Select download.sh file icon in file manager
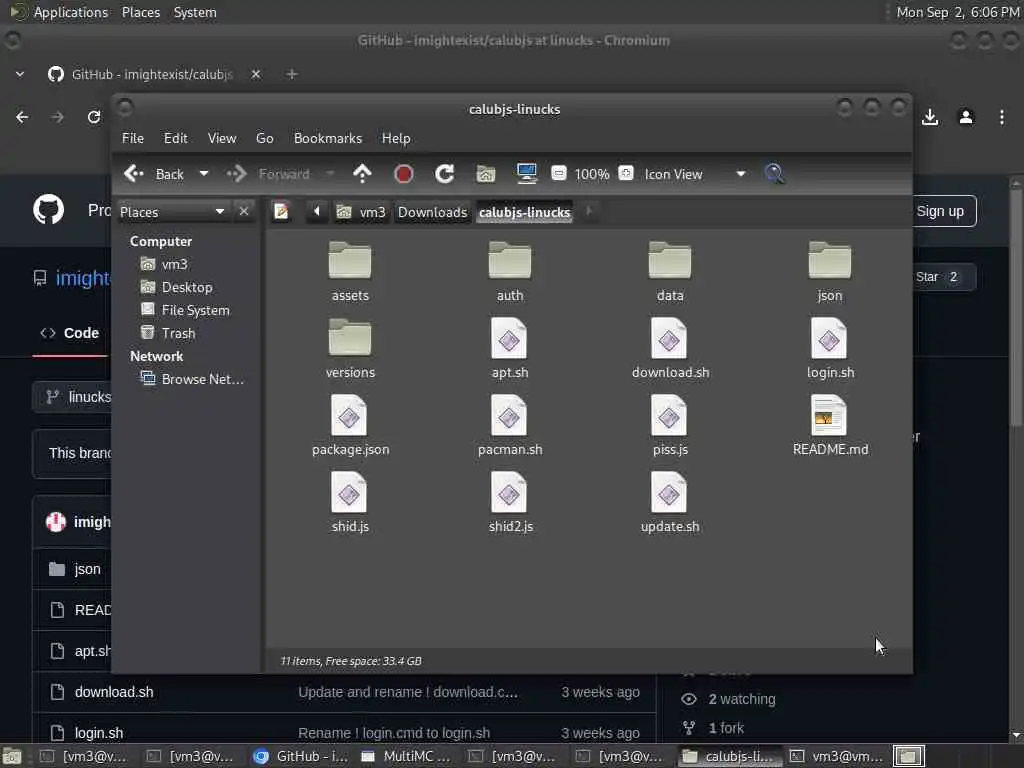This screenshot has height=768, width=1024. coord(669,338)
